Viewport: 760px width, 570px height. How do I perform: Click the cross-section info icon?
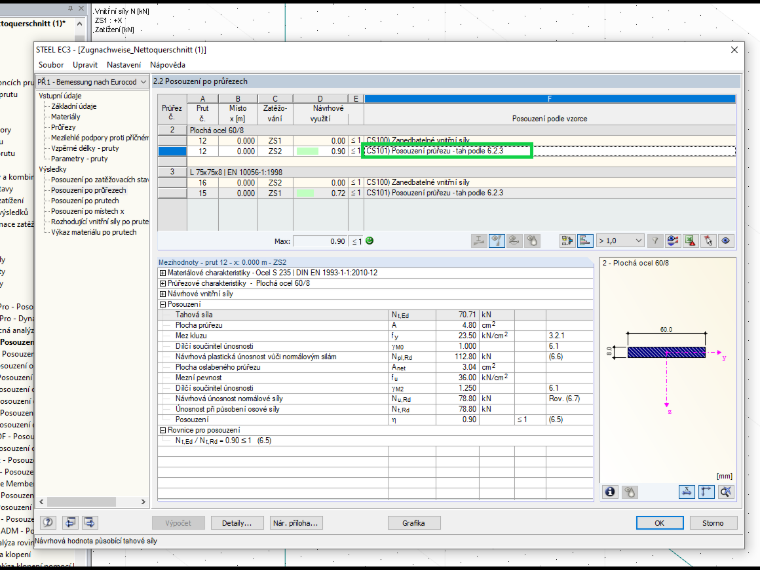[x=610, y=492]
